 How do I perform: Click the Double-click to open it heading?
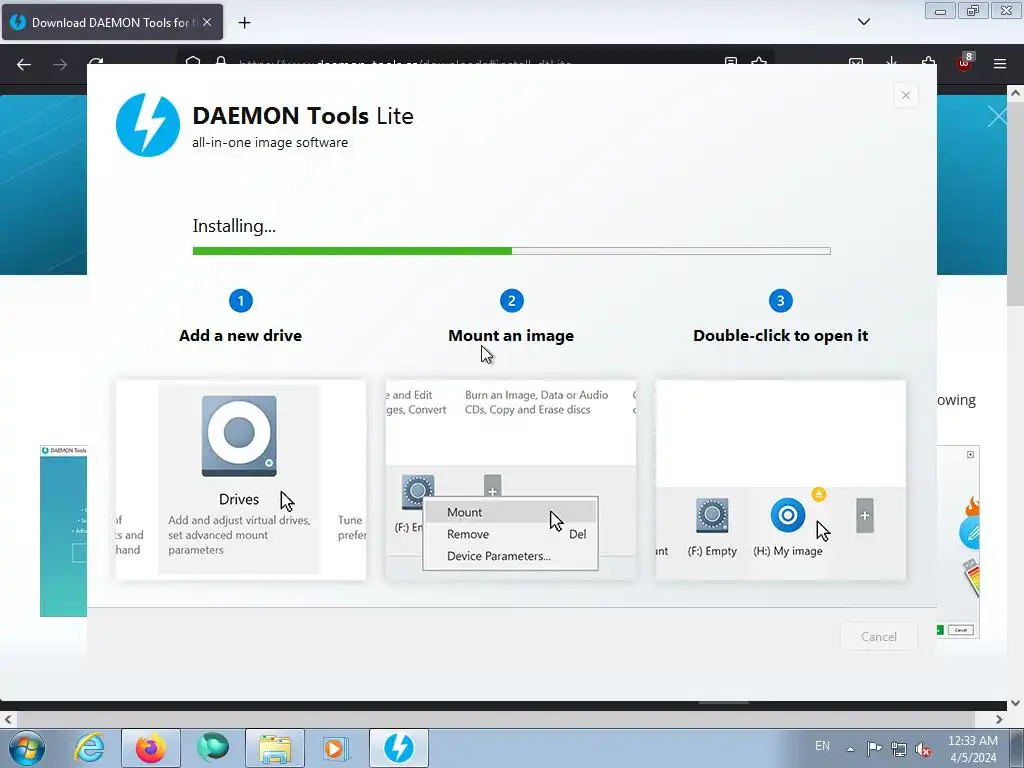pyautogui.click(x=780, y=335)
